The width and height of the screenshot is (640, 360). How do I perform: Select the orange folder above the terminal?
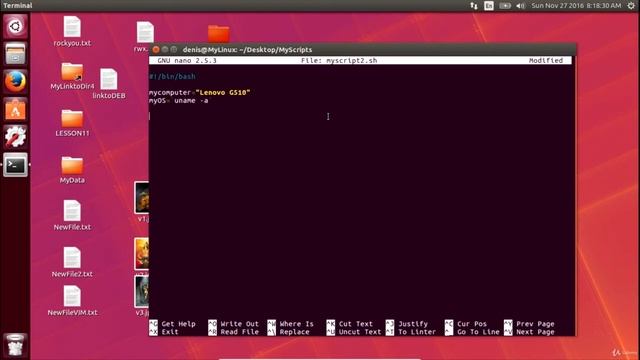218,33
